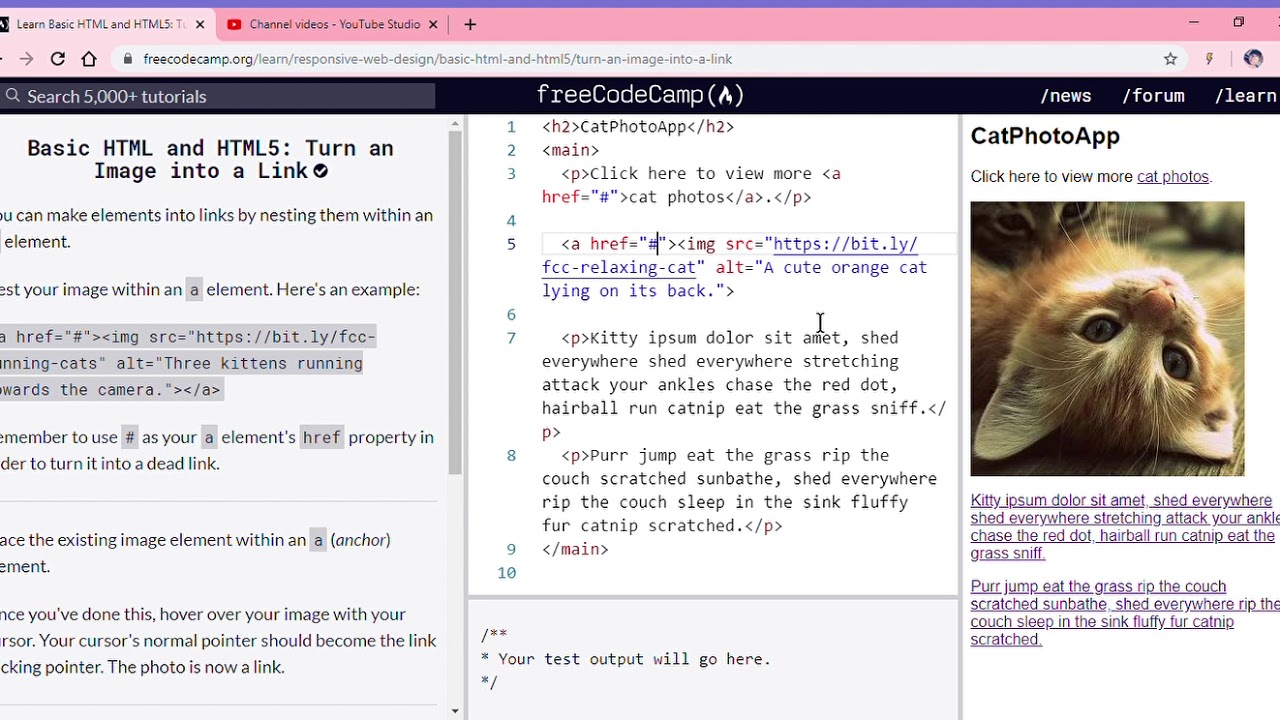Open the /news menu link
This screenshot has height=720, width=1280.
[1066, 96]
